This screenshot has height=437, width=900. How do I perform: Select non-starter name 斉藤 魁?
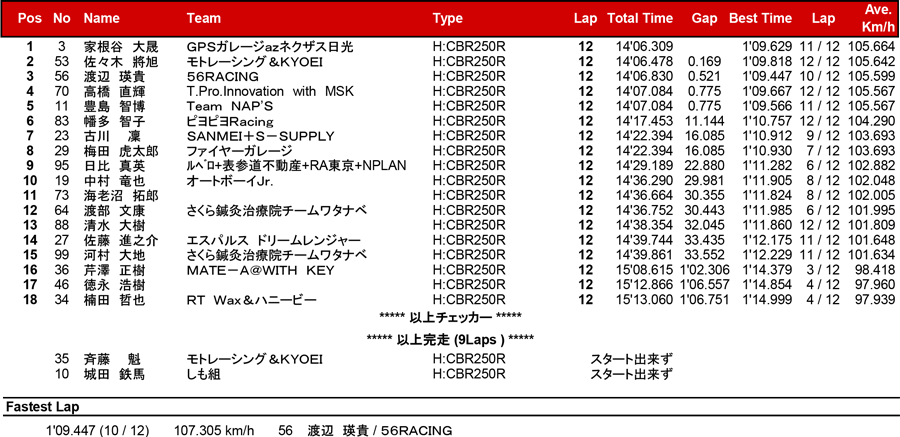(114, 360)
